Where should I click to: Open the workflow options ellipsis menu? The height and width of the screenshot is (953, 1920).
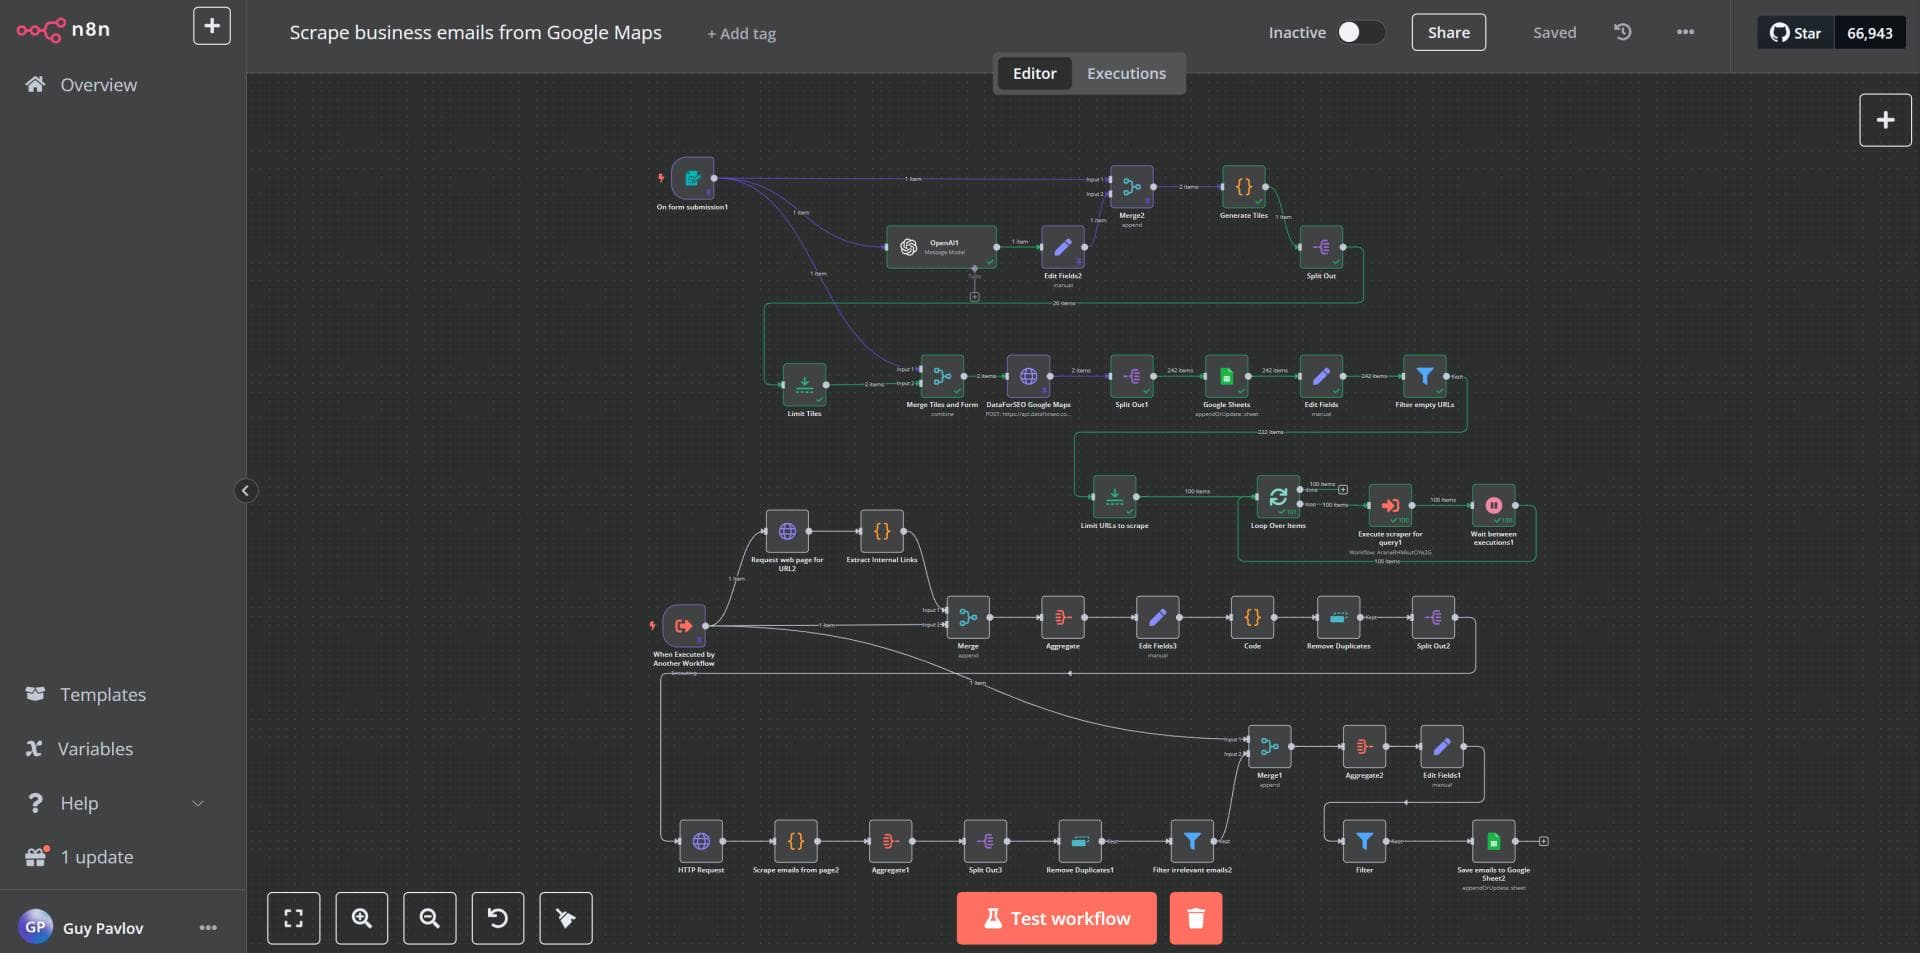1685,32
